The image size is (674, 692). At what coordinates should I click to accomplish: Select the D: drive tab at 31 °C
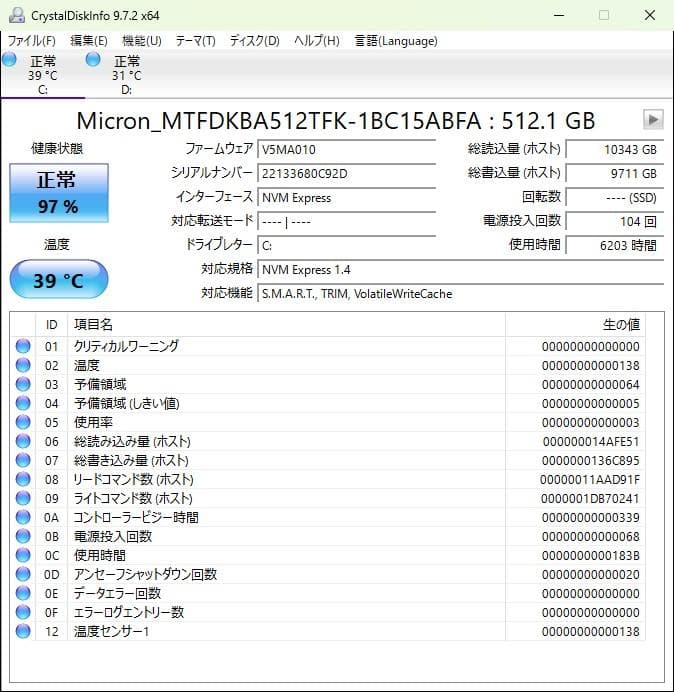pyautogui.click(x=126, y=74)
